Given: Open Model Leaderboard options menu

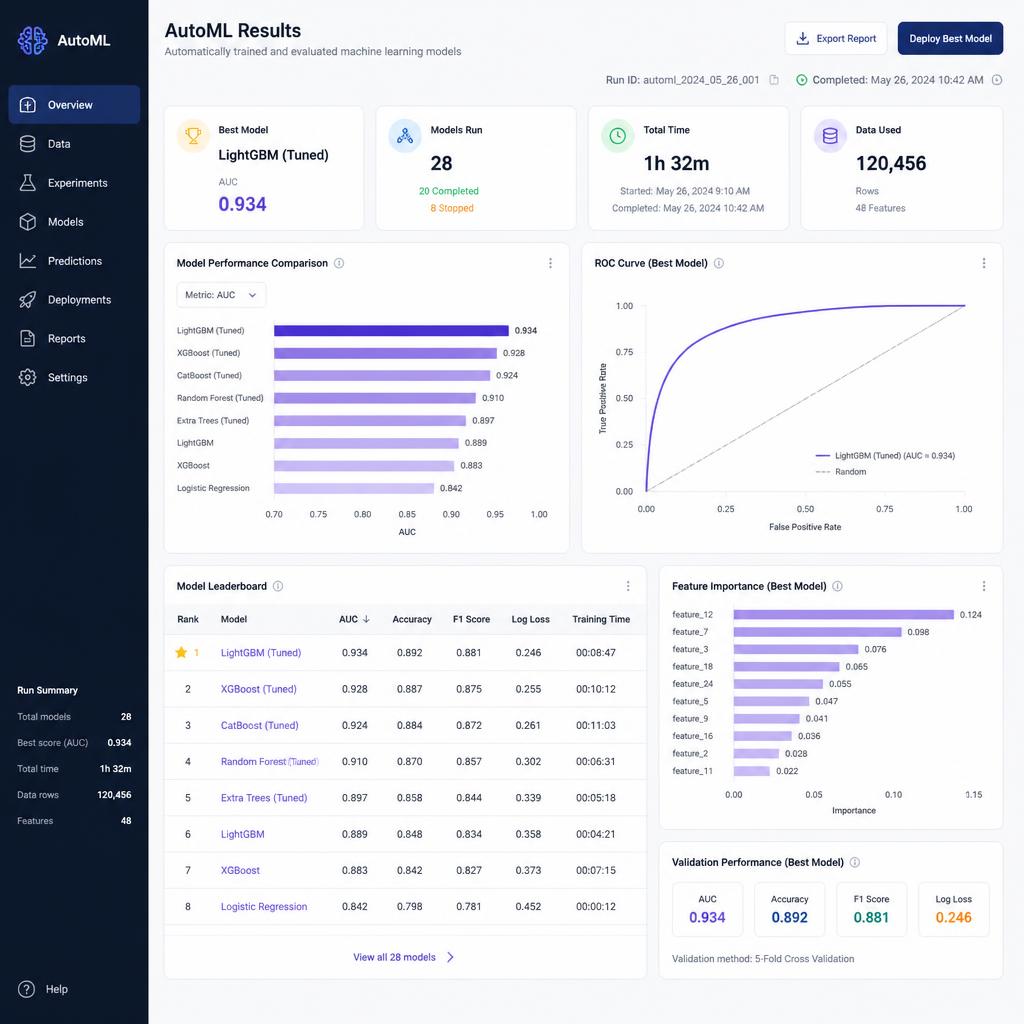Looking at the screenshot, I should [628, 586].
